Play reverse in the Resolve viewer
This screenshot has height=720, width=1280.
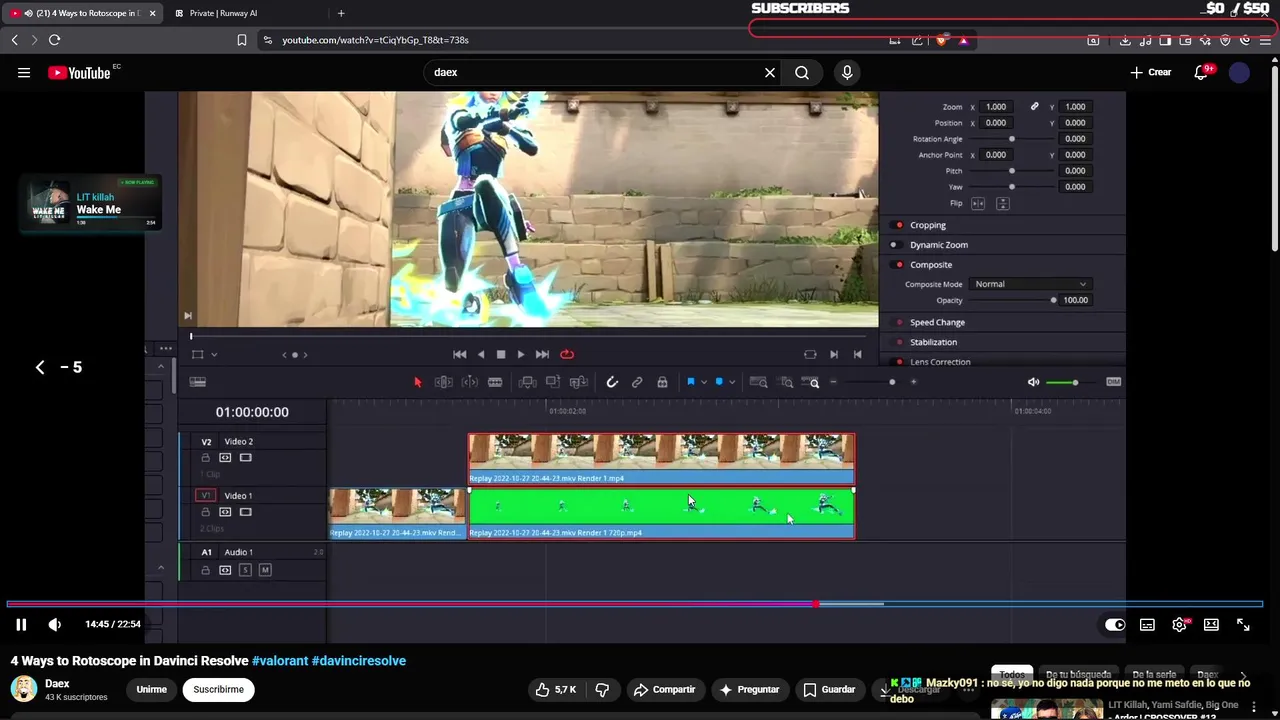pyautogui.click(x=480, y=354)
